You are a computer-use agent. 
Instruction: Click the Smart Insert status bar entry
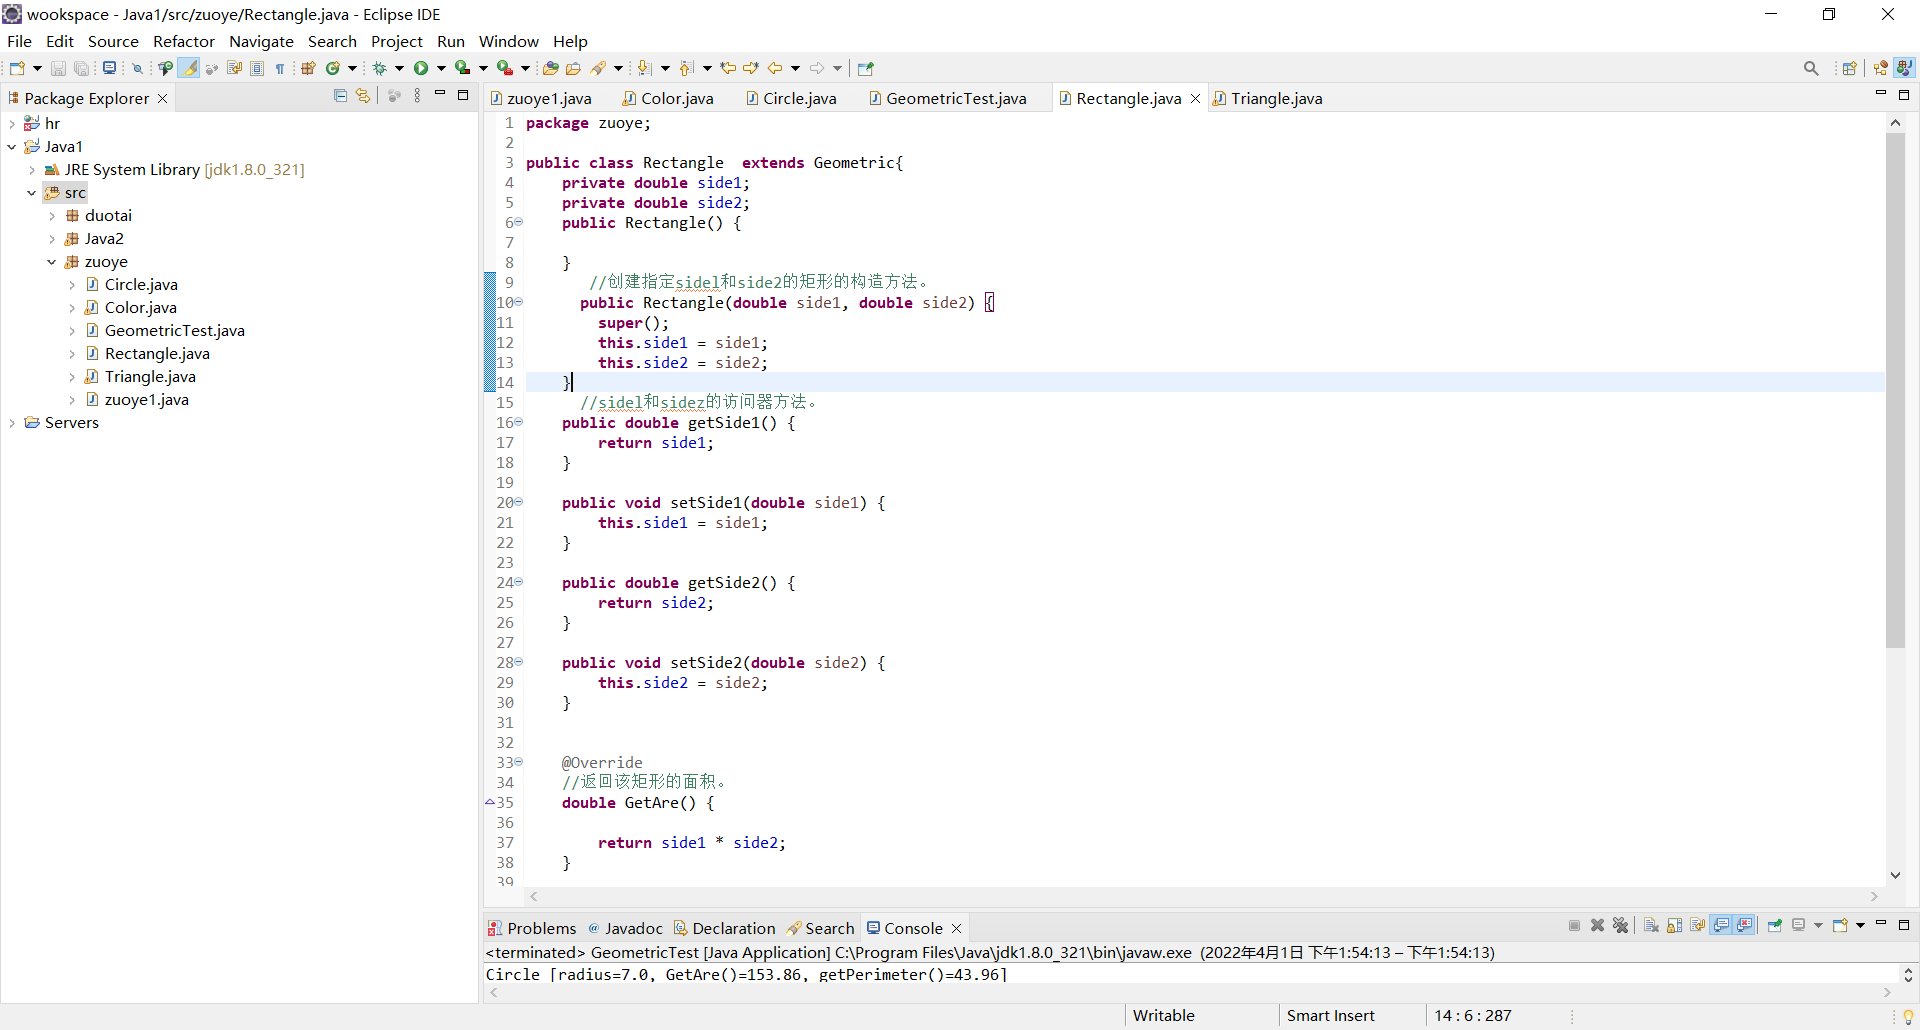point(1330,1016)
